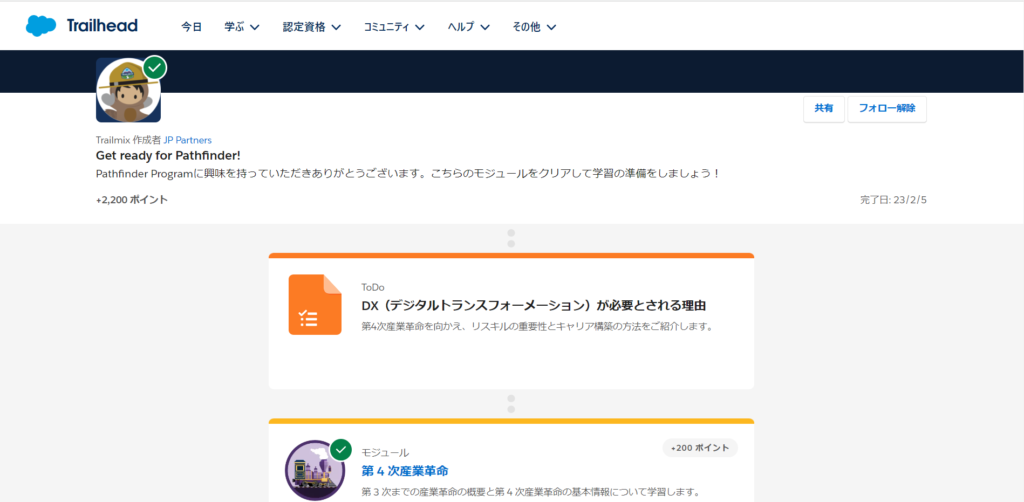Click the +200 ポイント badge
The image size is (1024, 502).
pyautogui.click(x=700, y=448)
